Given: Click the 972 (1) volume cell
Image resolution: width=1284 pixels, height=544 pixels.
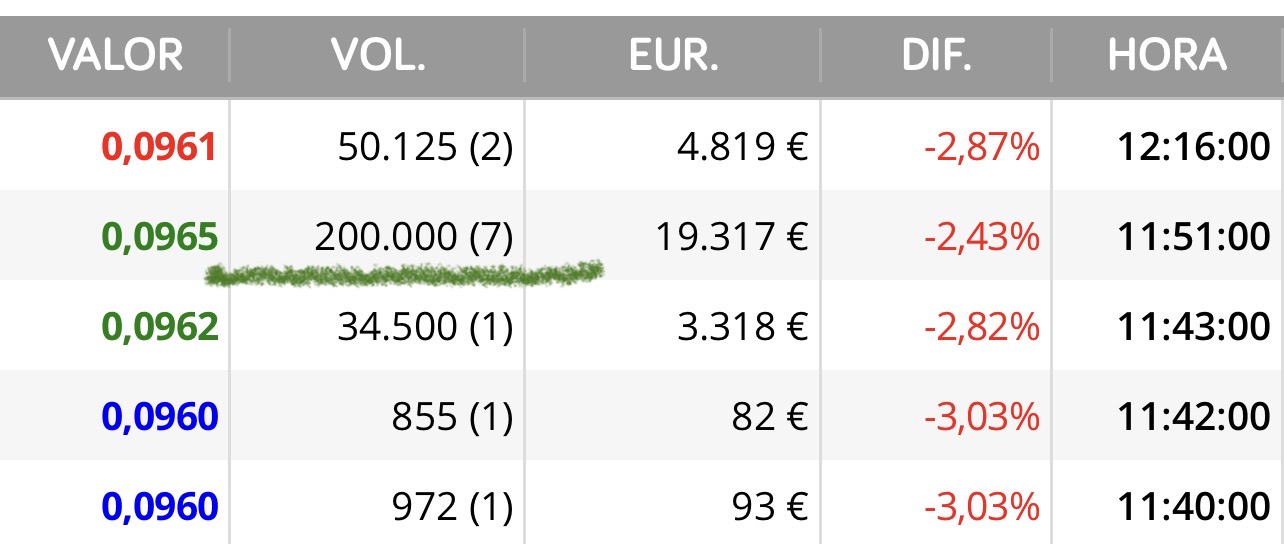Looking at the screenshot, I should click(x=451, y=507).
